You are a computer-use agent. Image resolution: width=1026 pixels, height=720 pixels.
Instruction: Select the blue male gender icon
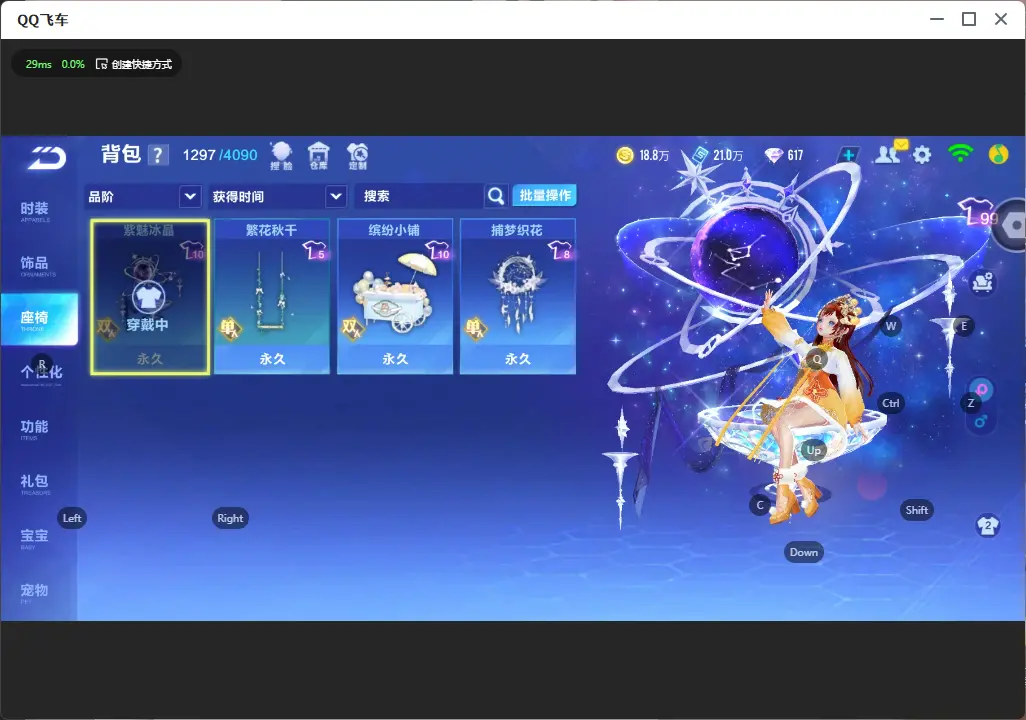point(981,421)
